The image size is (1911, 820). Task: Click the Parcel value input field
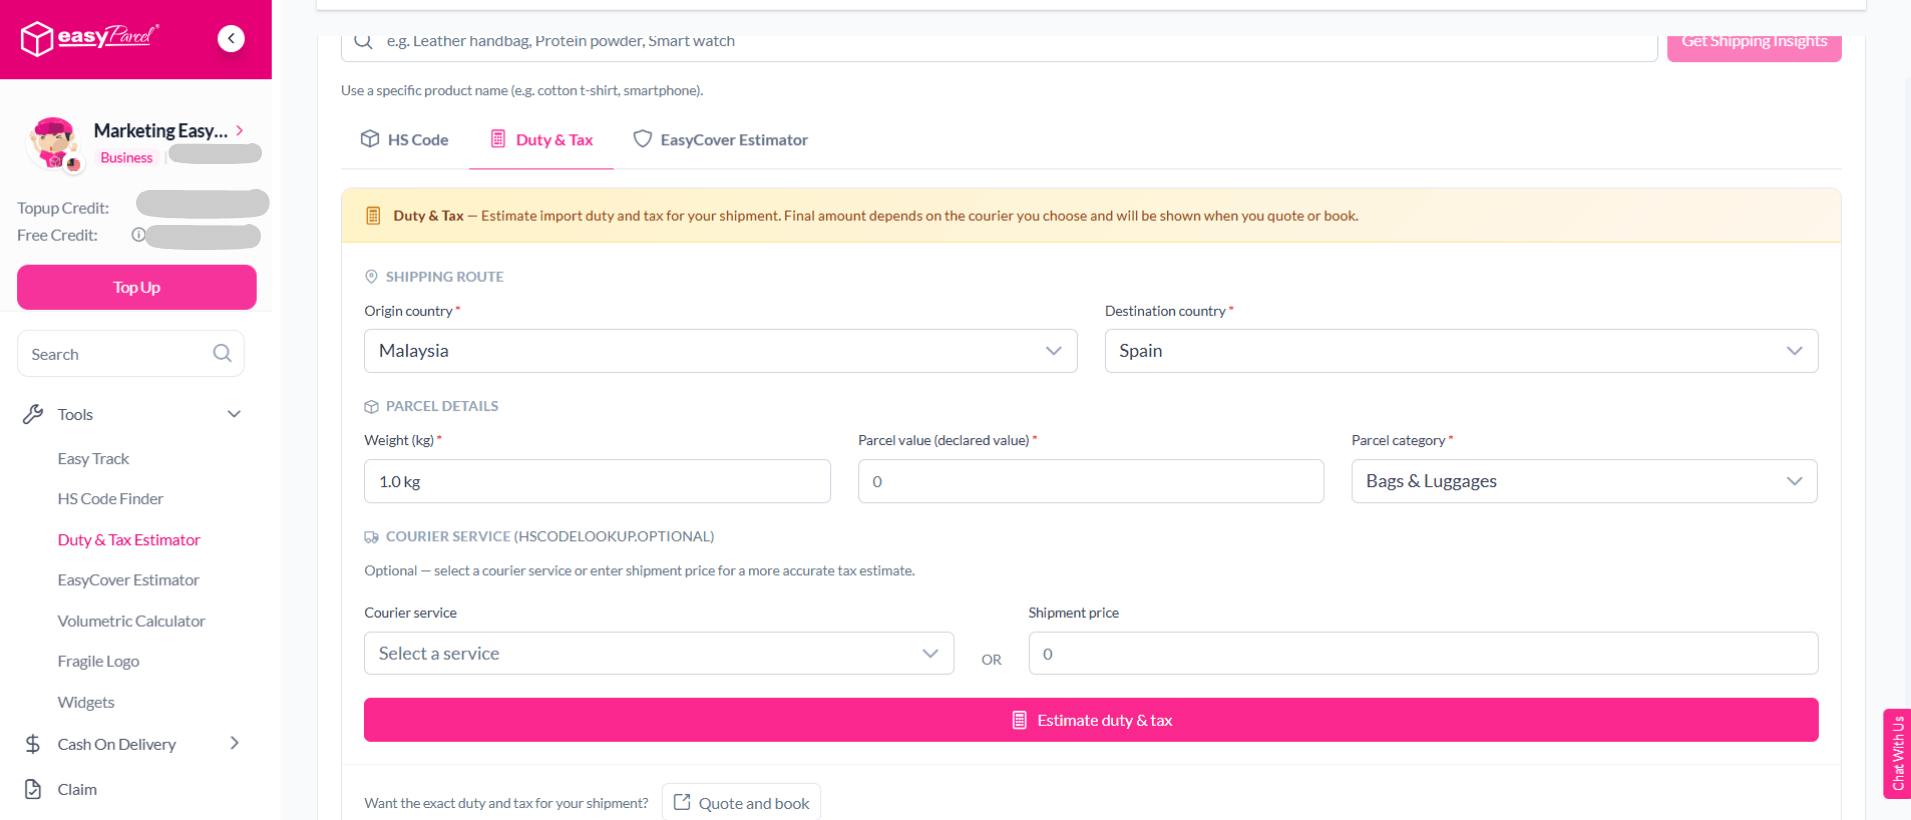pos(1091,481)
